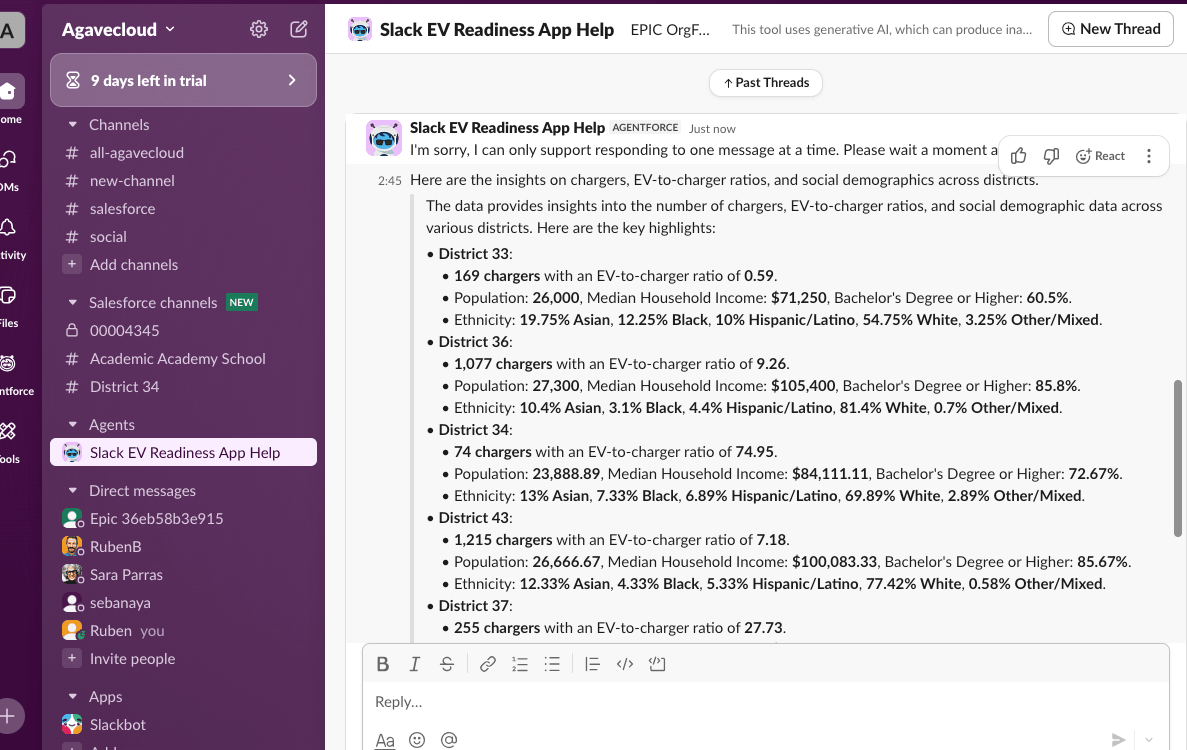Insert a bulleted list
Screen dimensions: 1187x750
coord(552,664)
